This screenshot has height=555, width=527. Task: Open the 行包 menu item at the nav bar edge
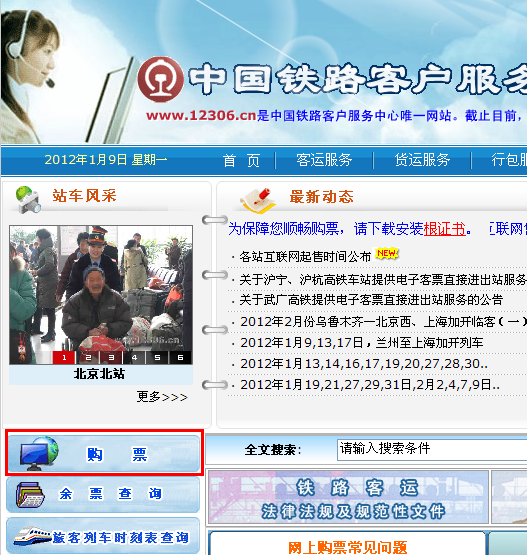tap(509, 160)
